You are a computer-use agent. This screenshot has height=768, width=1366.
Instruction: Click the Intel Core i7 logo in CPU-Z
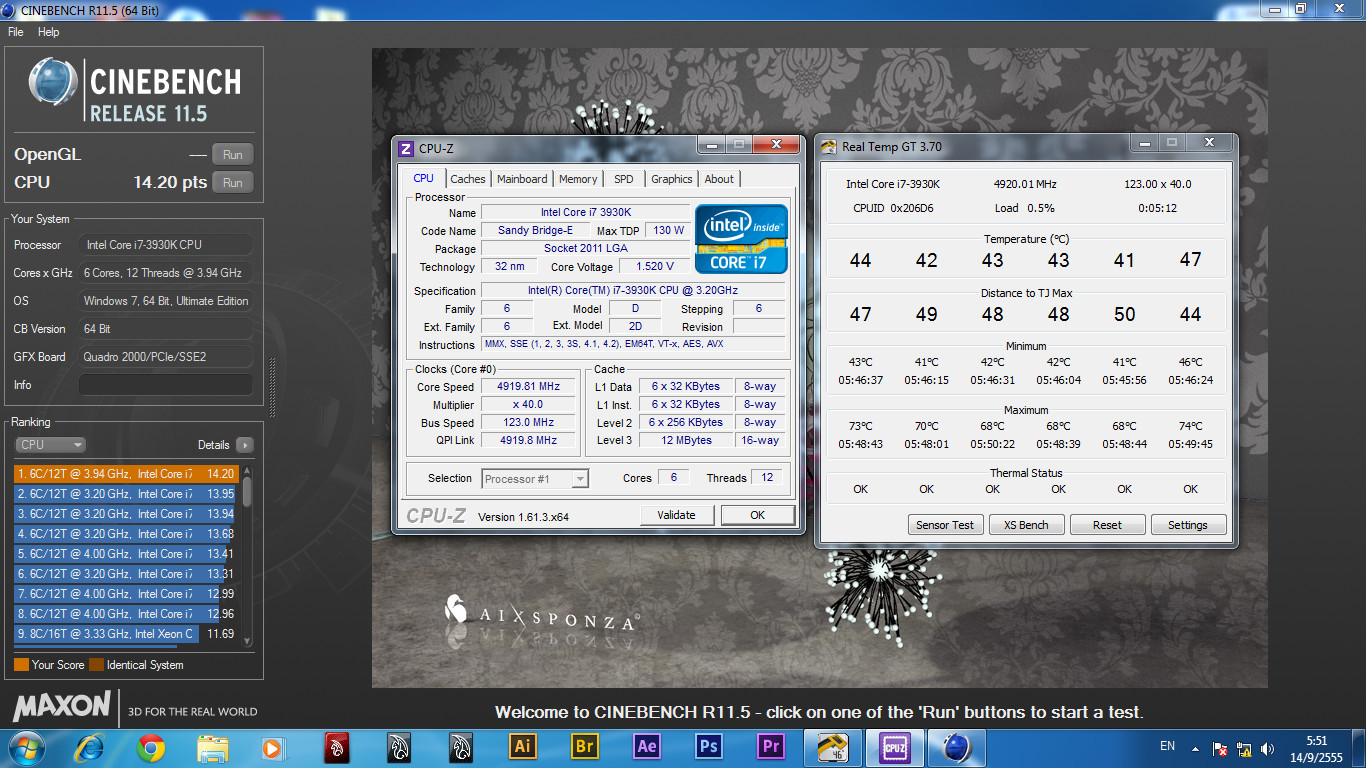741,238
